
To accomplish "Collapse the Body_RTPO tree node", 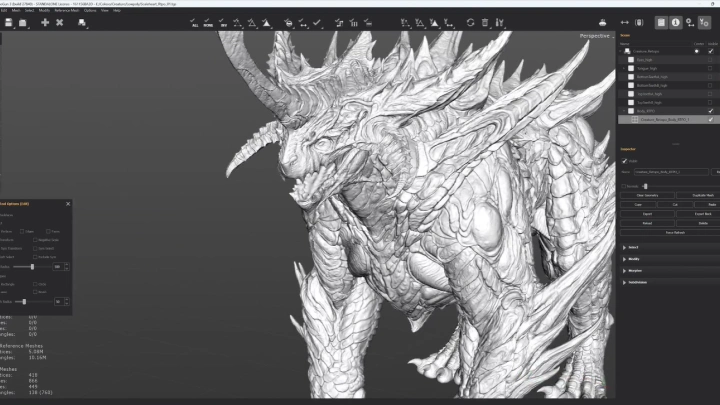I will [x=624, y=111].
